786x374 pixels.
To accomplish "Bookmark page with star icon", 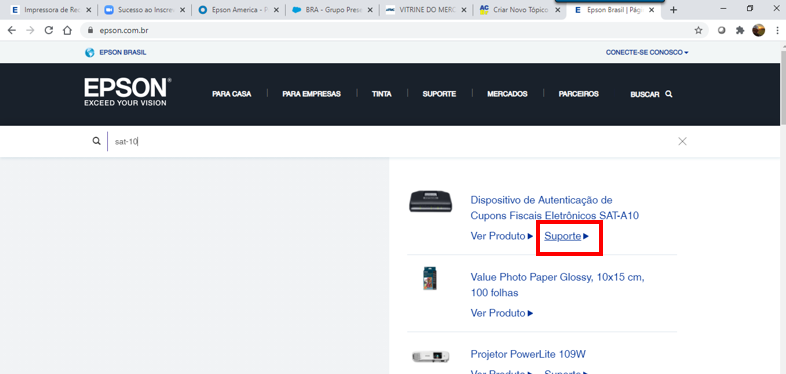I will point(698,31).
